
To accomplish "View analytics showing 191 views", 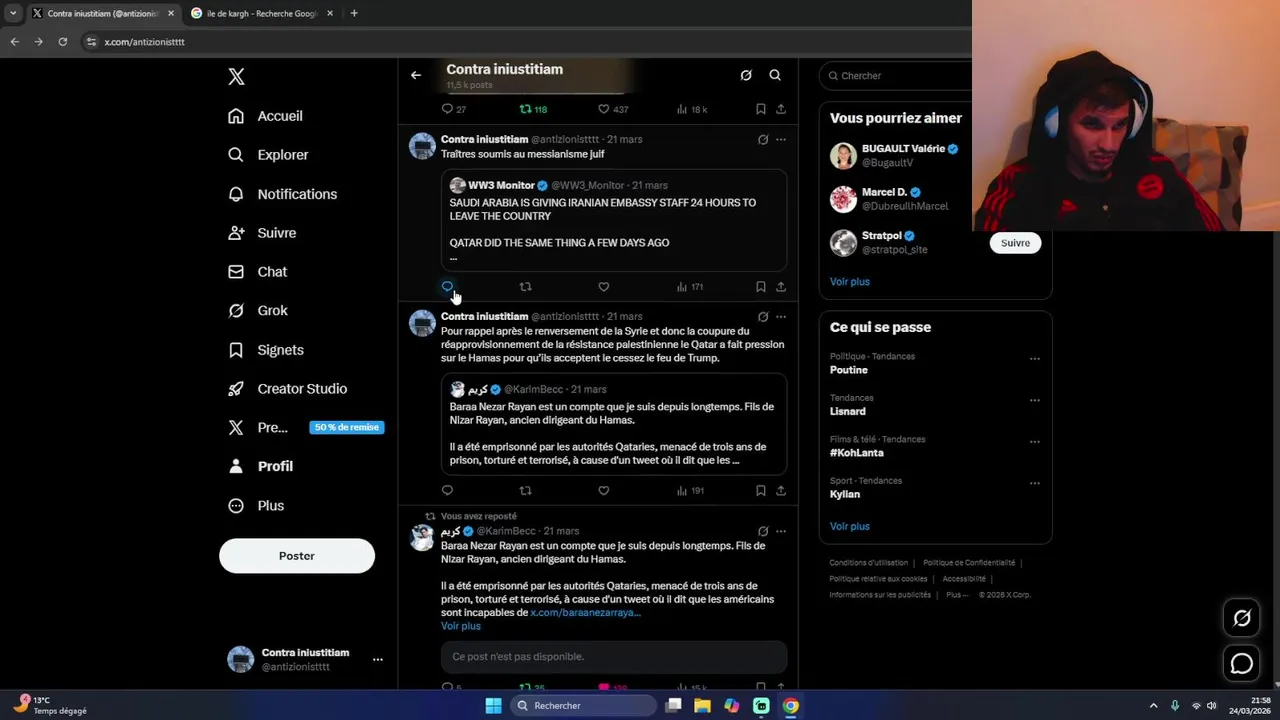I will (x=690, y=491).
